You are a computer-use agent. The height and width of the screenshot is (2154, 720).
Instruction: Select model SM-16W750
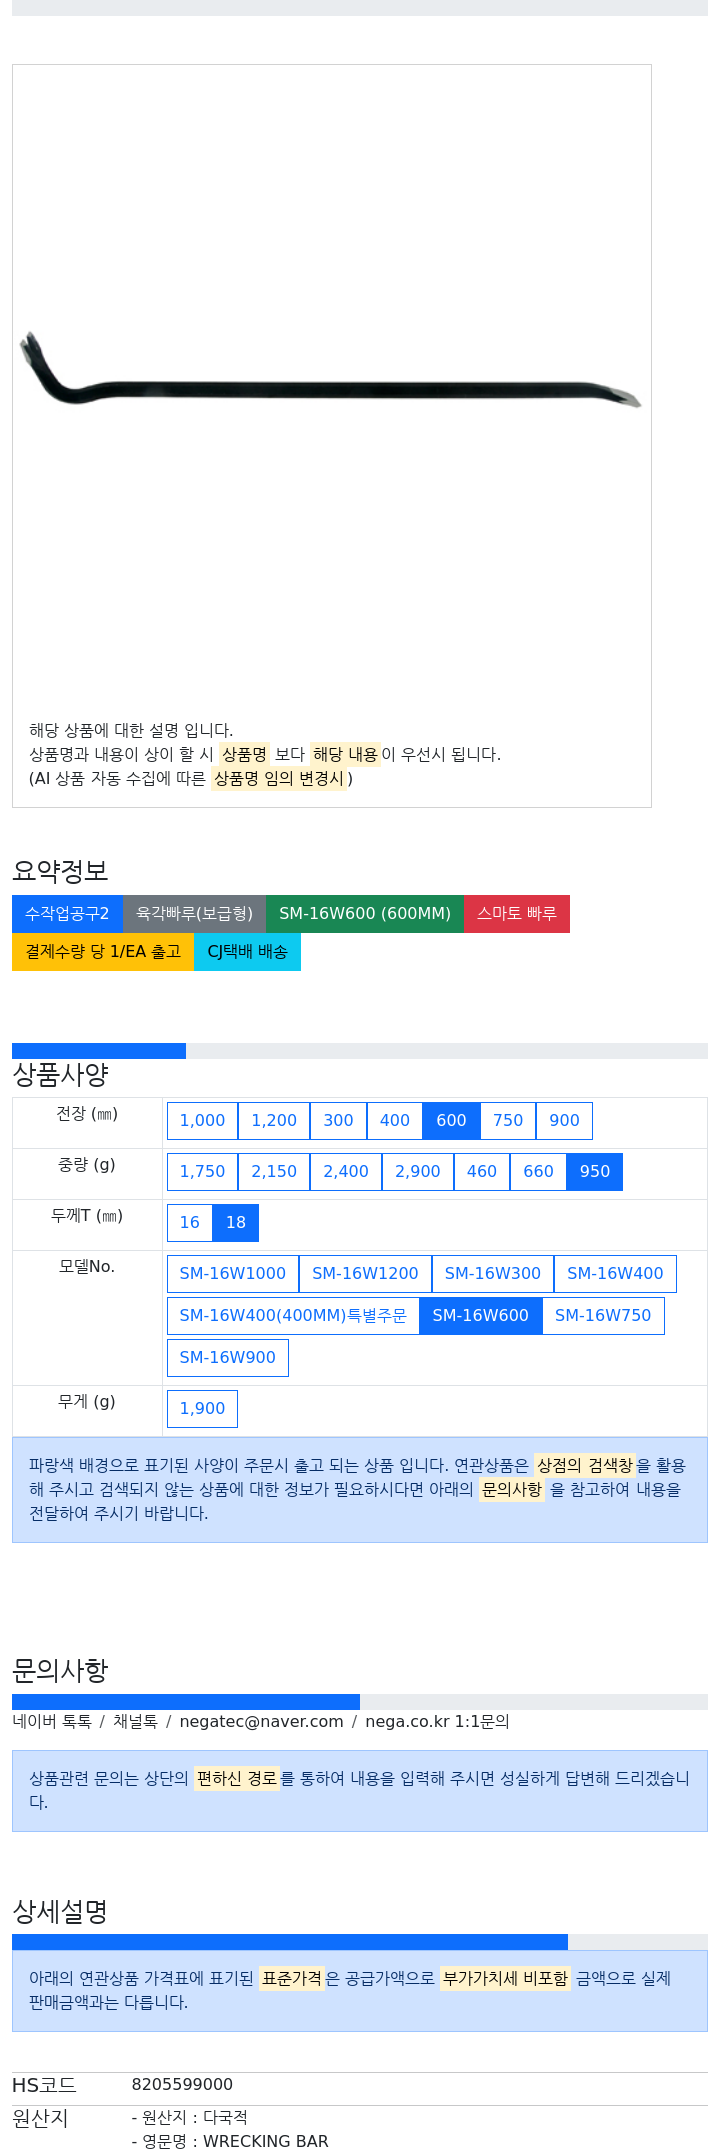(603, 1316)
